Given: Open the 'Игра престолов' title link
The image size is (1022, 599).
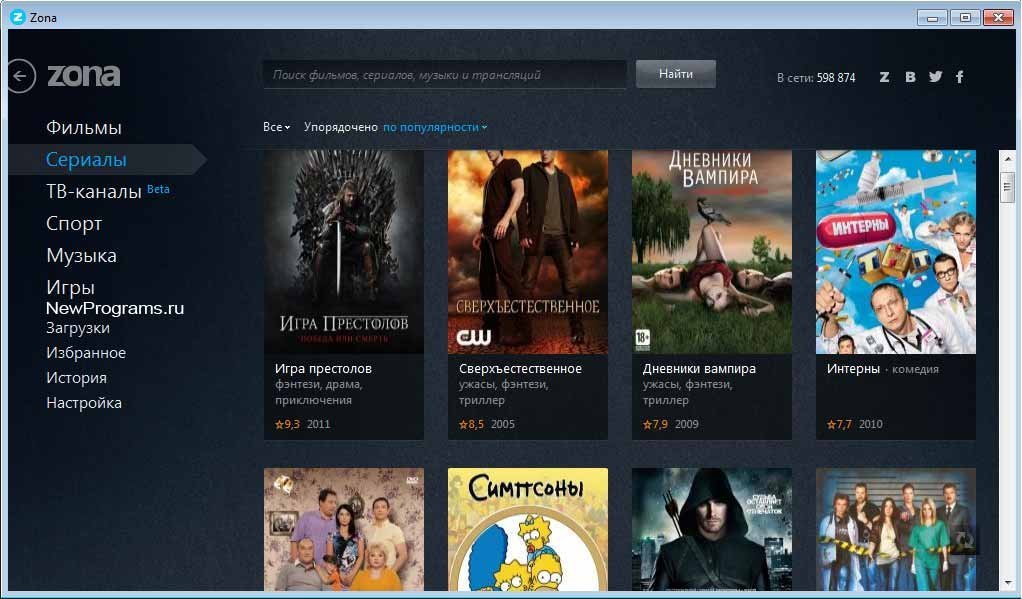Looking at the screenshot, I should pos(323,368).
